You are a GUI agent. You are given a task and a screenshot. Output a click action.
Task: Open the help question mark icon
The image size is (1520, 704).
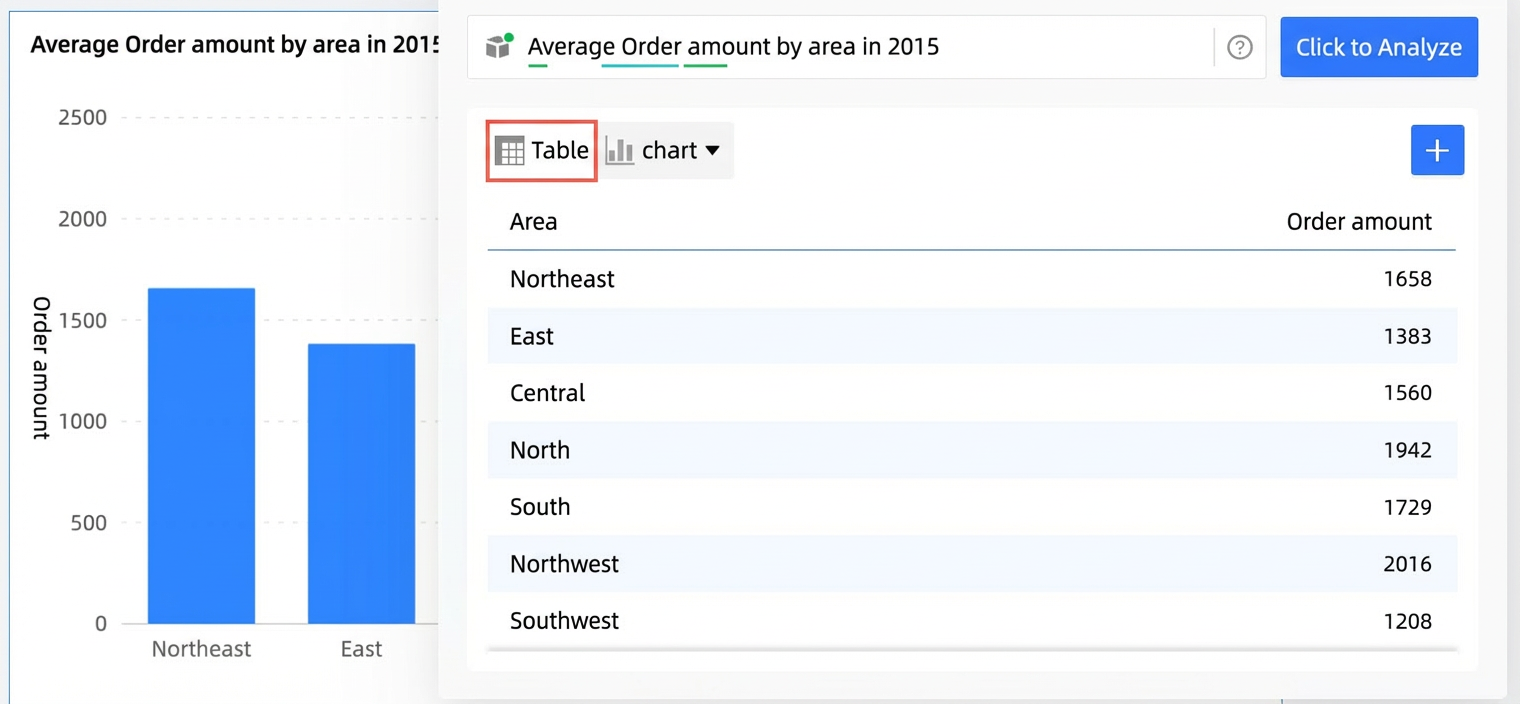point(1239,47)
